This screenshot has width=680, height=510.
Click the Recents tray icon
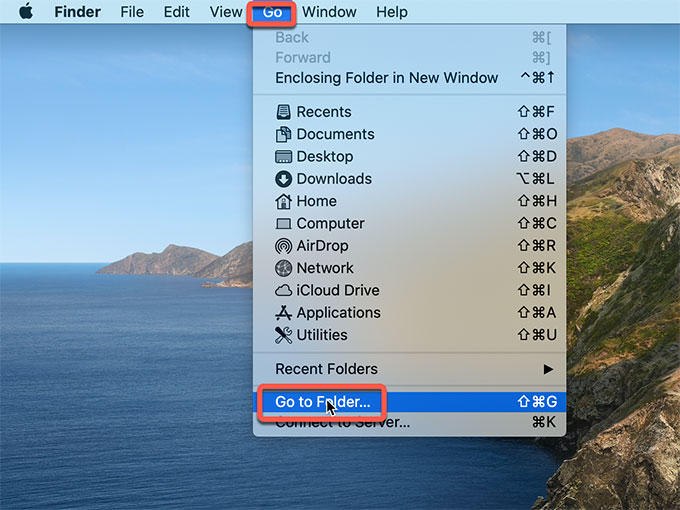(x=283, y=112)
